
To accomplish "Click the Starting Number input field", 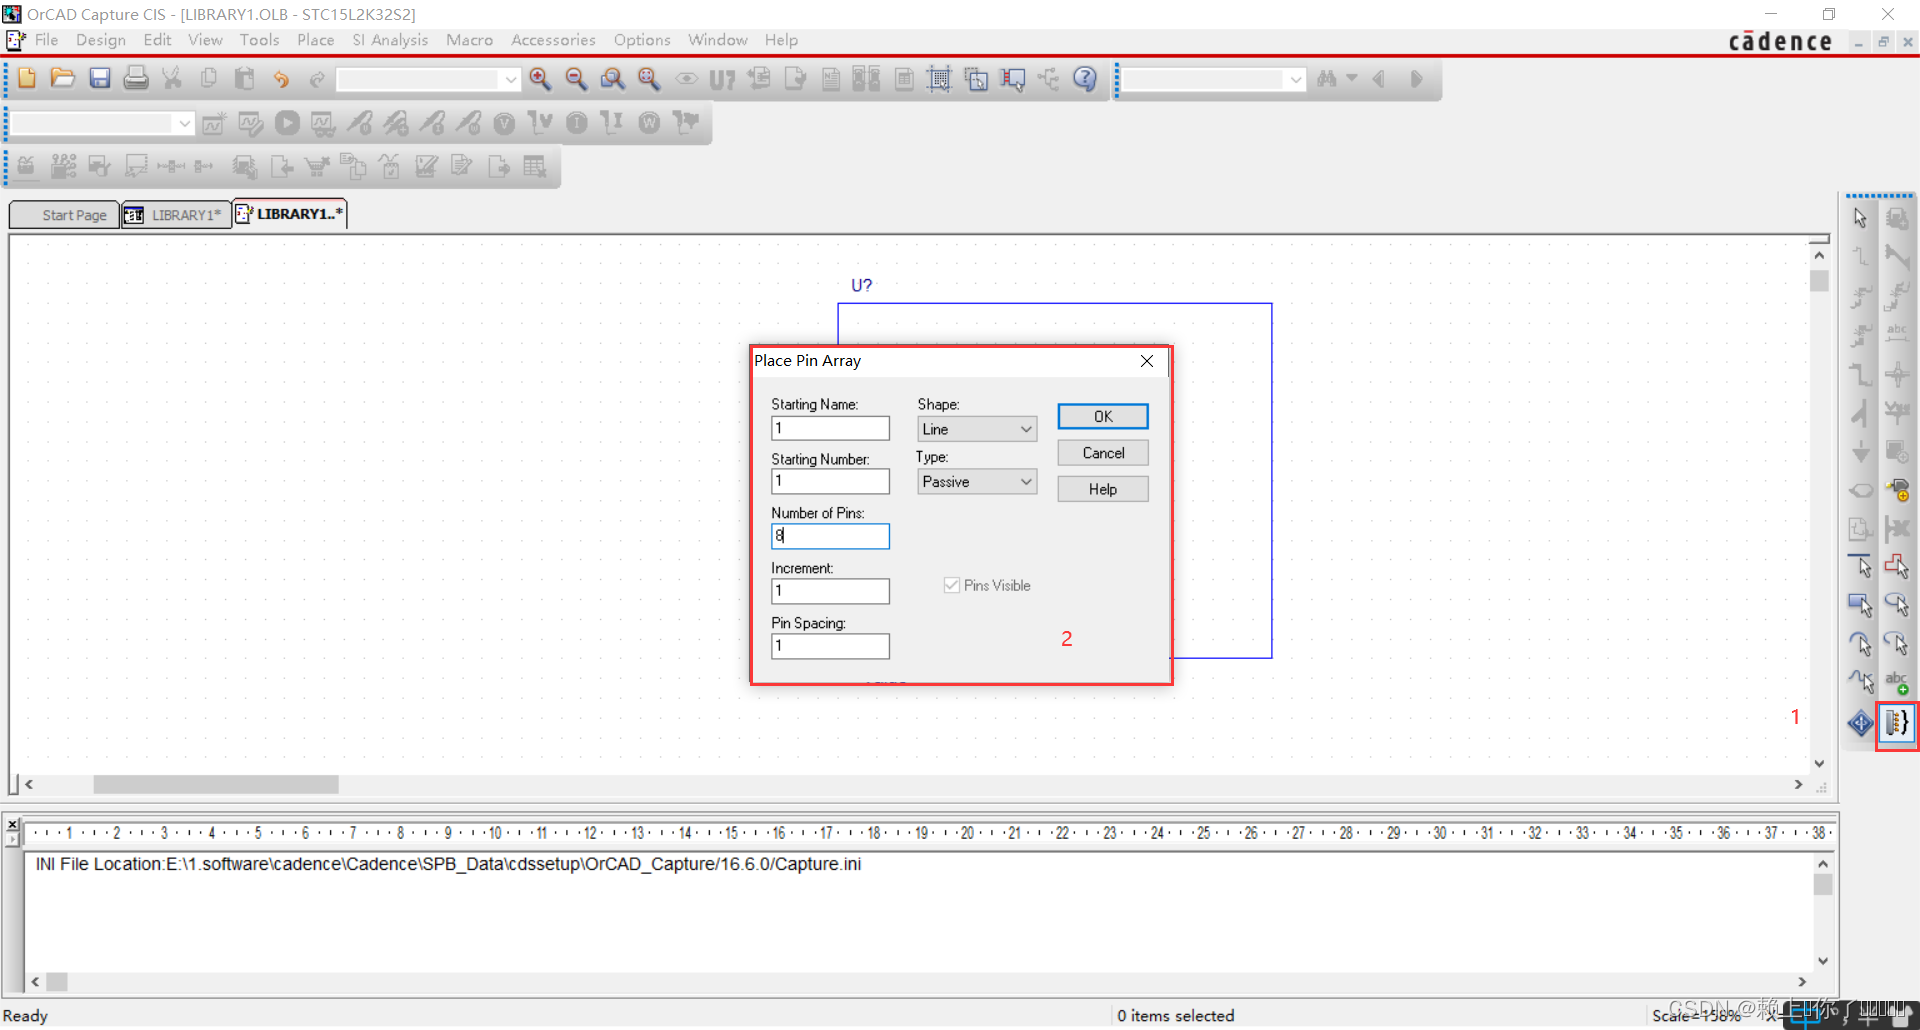I will point(830,481).
